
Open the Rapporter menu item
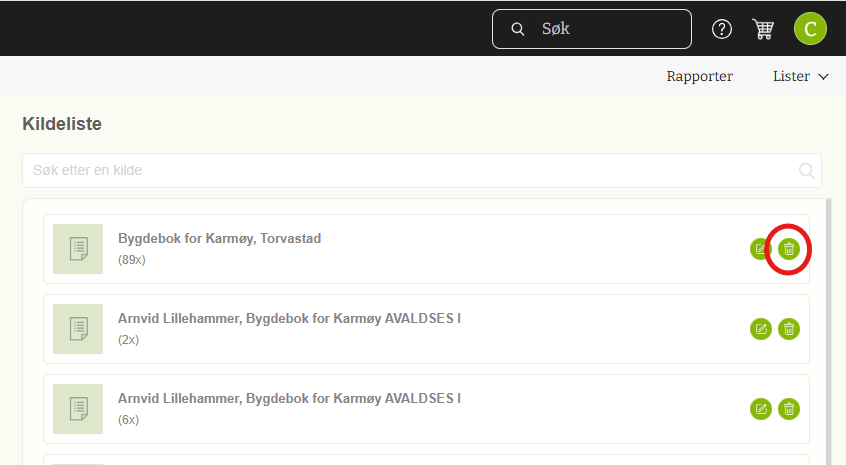pyautogui.click(x=700, y=76)
